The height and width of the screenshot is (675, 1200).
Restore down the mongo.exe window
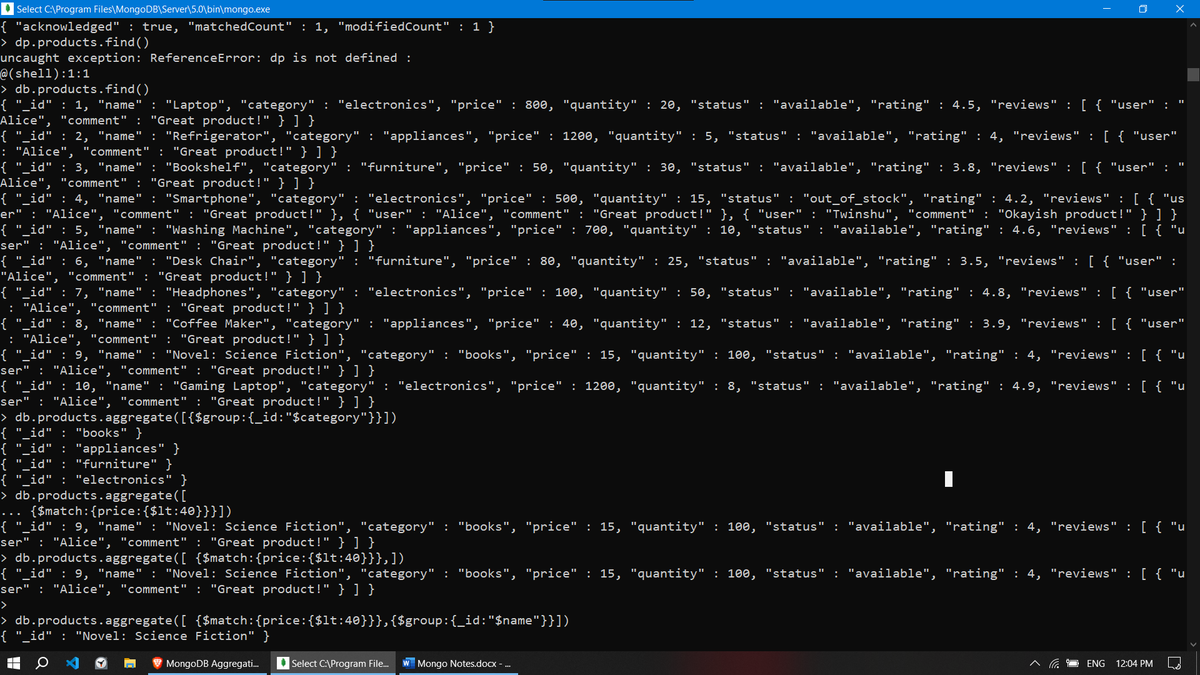coord(1143,8)
